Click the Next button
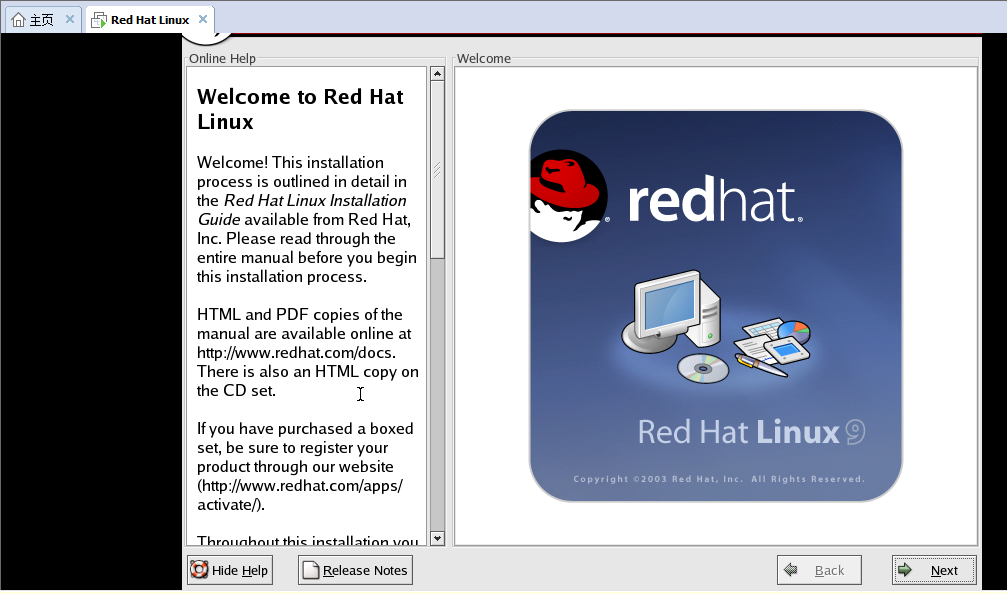The height and width of the screenshot is (594, 1007). coord(934,570)
